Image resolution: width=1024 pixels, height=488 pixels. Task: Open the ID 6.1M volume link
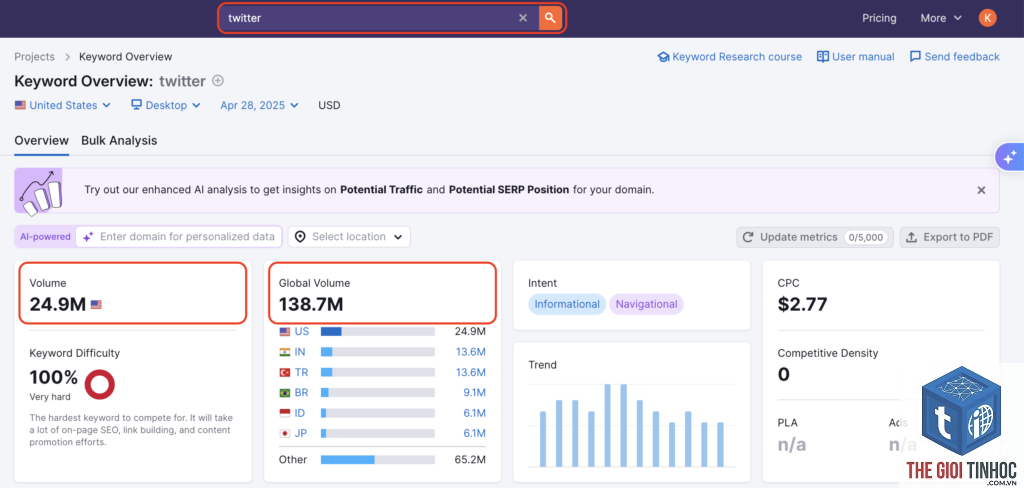click(474, 413)
